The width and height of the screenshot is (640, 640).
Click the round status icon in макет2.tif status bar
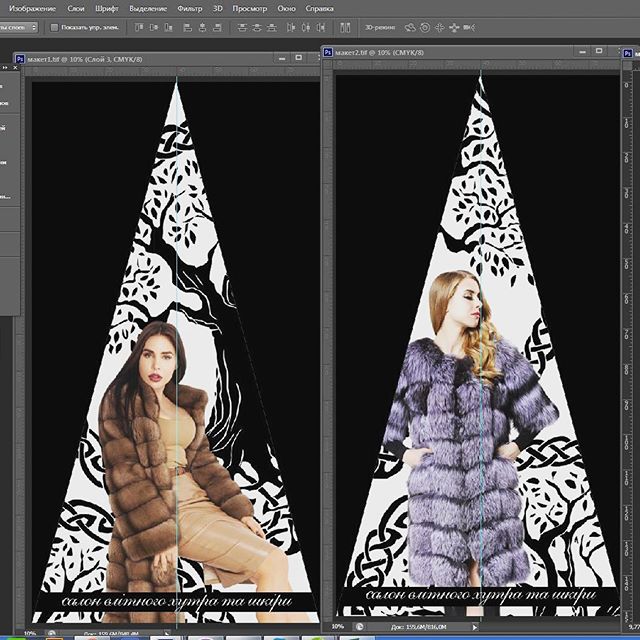pos(359,627)
